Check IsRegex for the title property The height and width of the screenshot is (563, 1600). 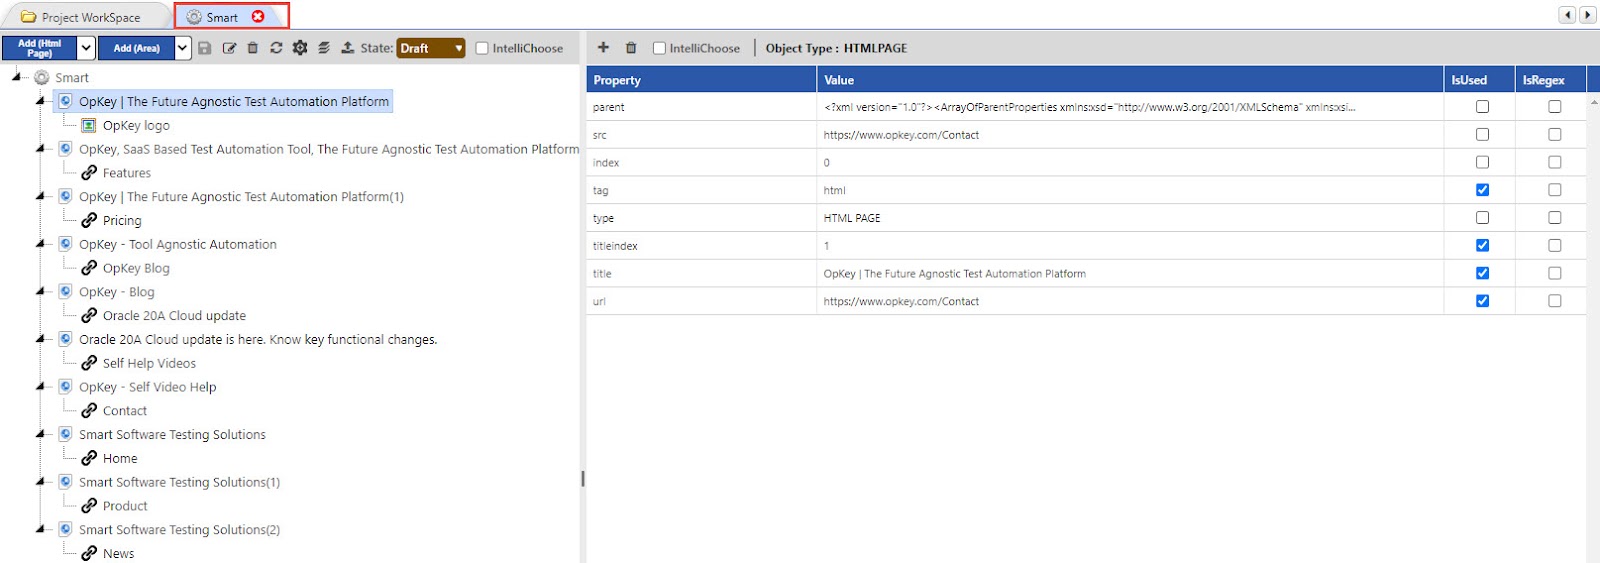[1554, 273]
